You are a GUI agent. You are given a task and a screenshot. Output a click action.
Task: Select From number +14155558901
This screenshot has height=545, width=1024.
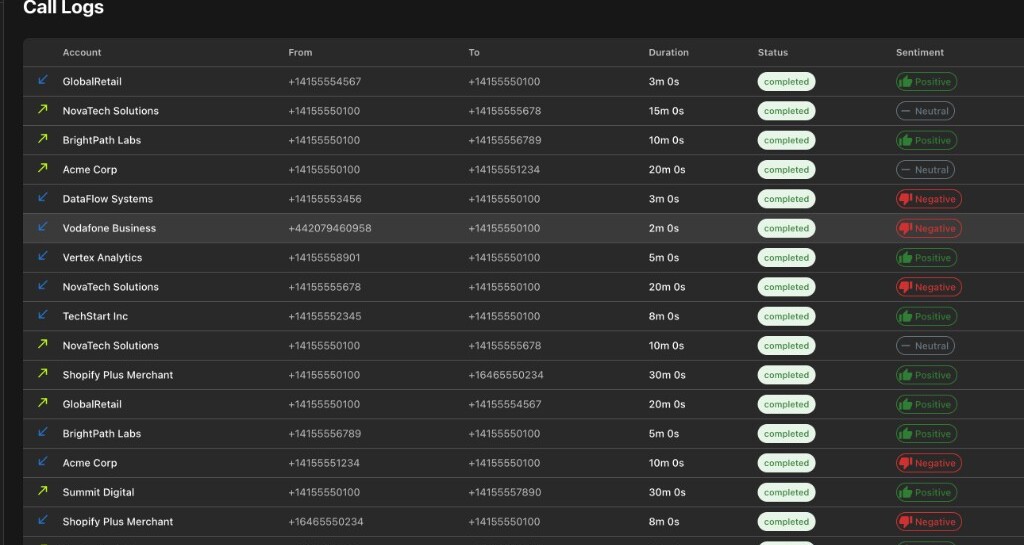(324, 258)
